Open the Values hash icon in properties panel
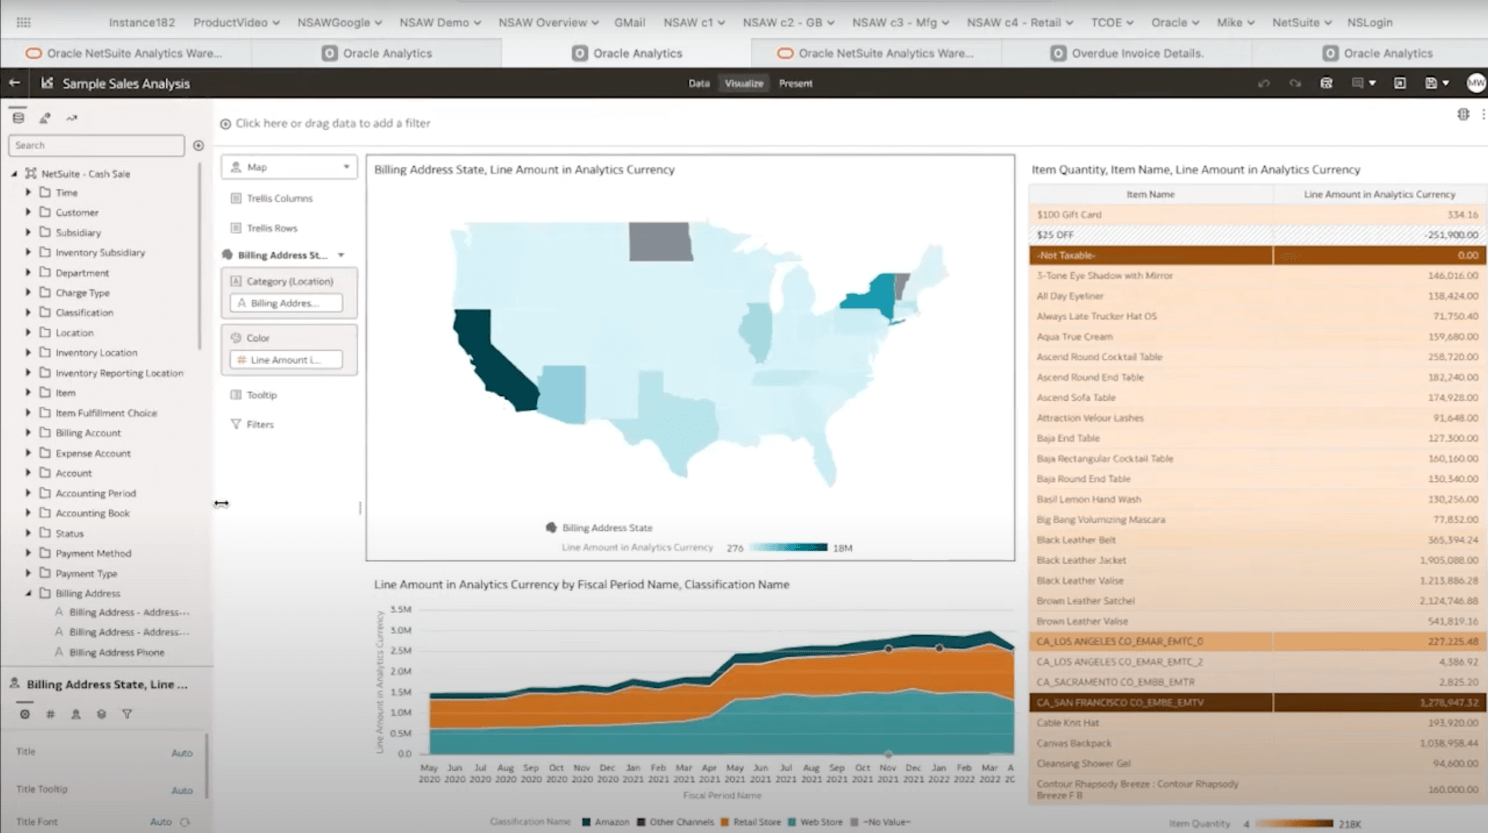 click(x=50, y=714)
